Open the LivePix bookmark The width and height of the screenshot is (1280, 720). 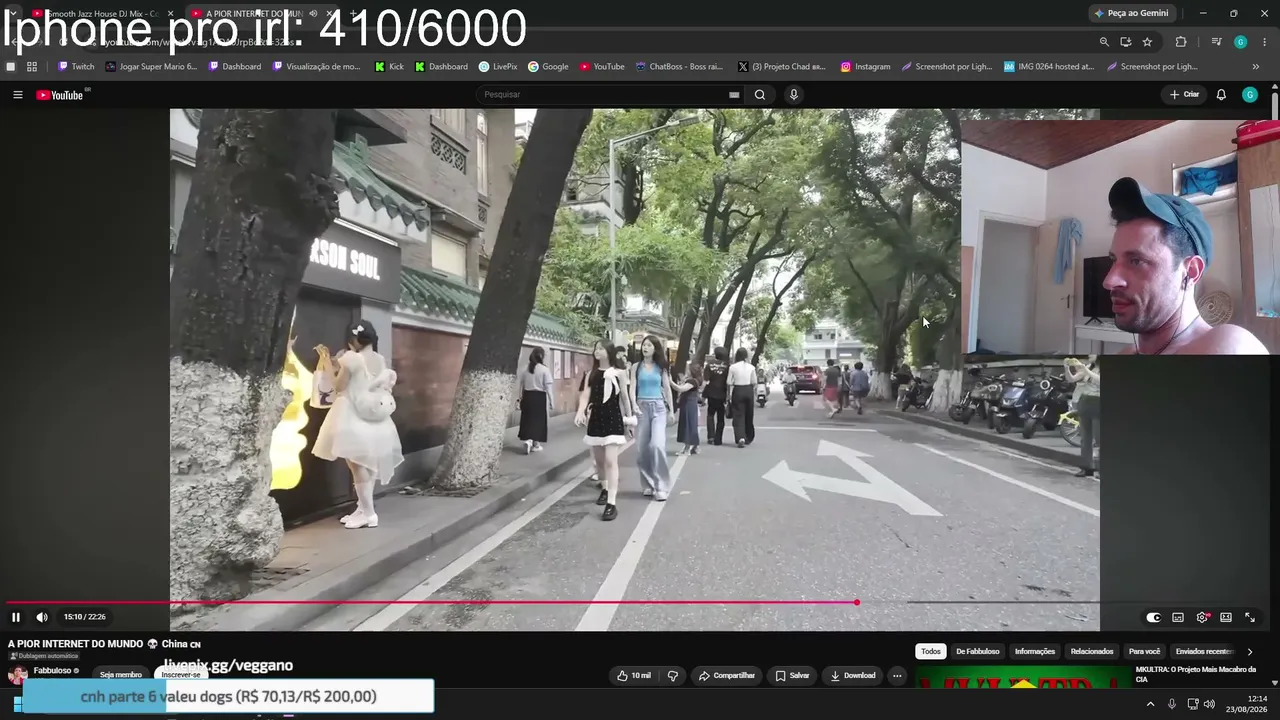coord(498,67)
